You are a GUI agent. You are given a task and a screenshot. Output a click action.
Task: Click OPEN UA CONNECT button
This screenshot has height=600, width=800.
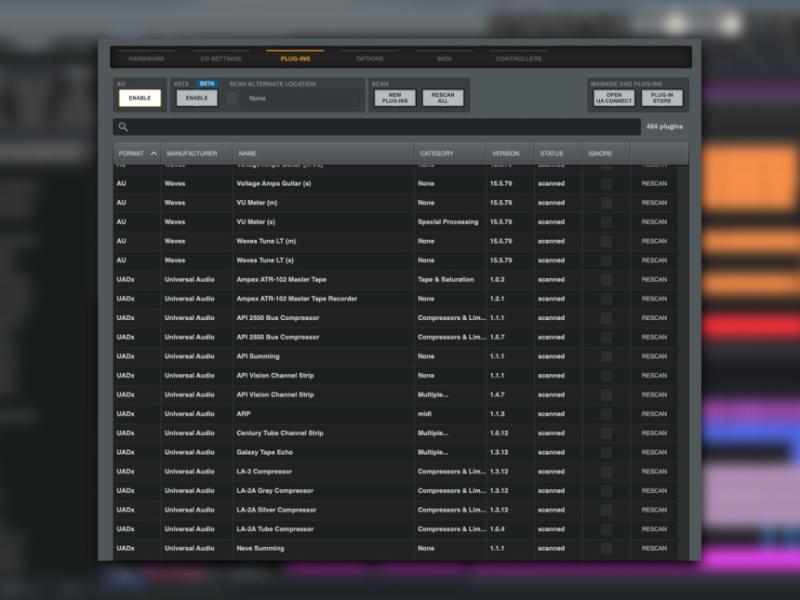pyautogui.click(x=614, y=98)
